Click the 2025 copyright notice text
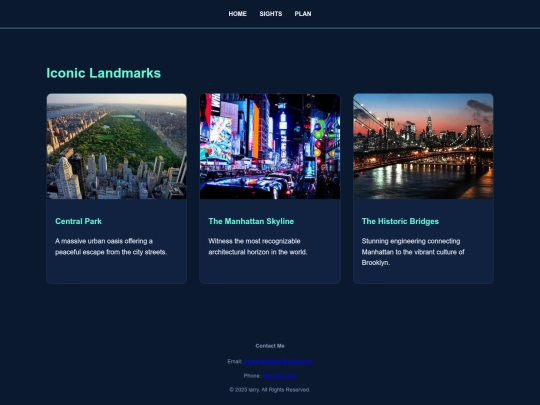Screen dimensions: 540x405 click(x=270, y=390)
